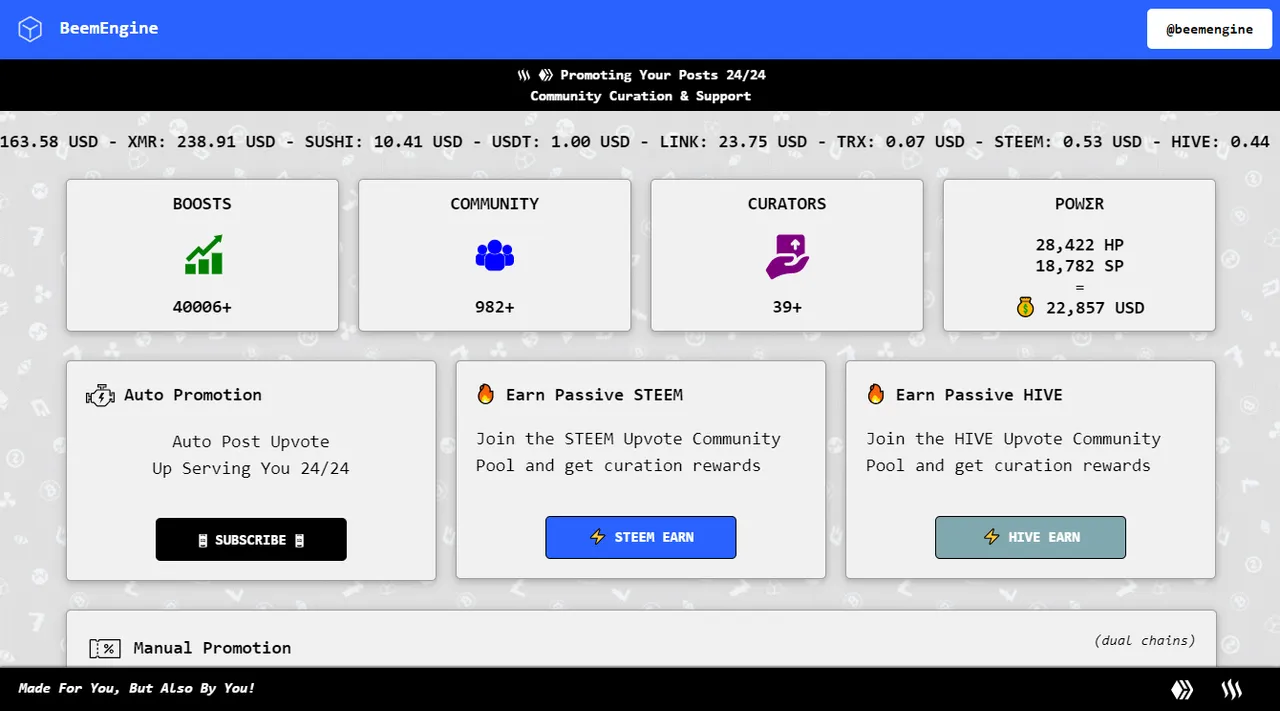Viewport: 1280px width, 711px height.
Task: Click the BeemEngine cube logo icon
Action: [31, 29]
